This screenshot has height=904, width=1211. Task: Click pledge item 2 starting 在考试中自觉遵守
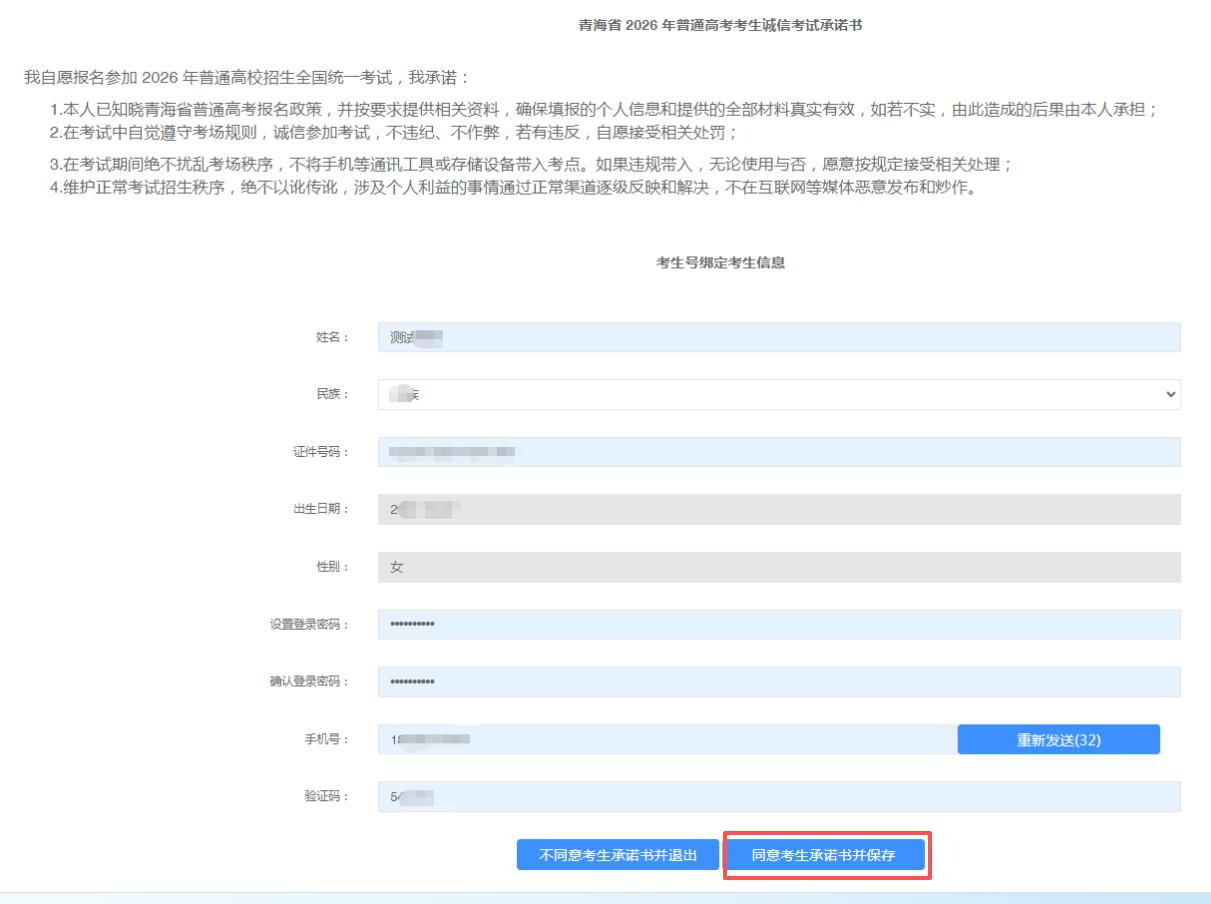395,133
